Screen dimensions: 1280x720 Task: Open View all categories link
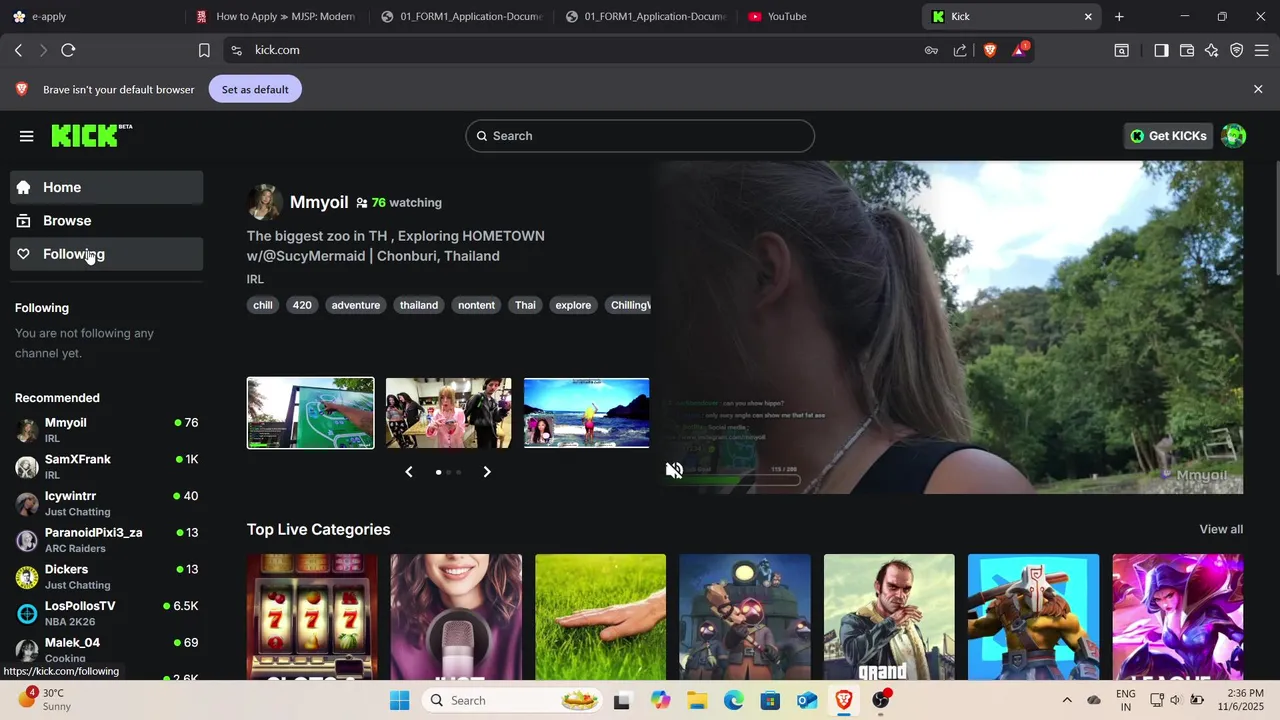[x=1221, y=529]
